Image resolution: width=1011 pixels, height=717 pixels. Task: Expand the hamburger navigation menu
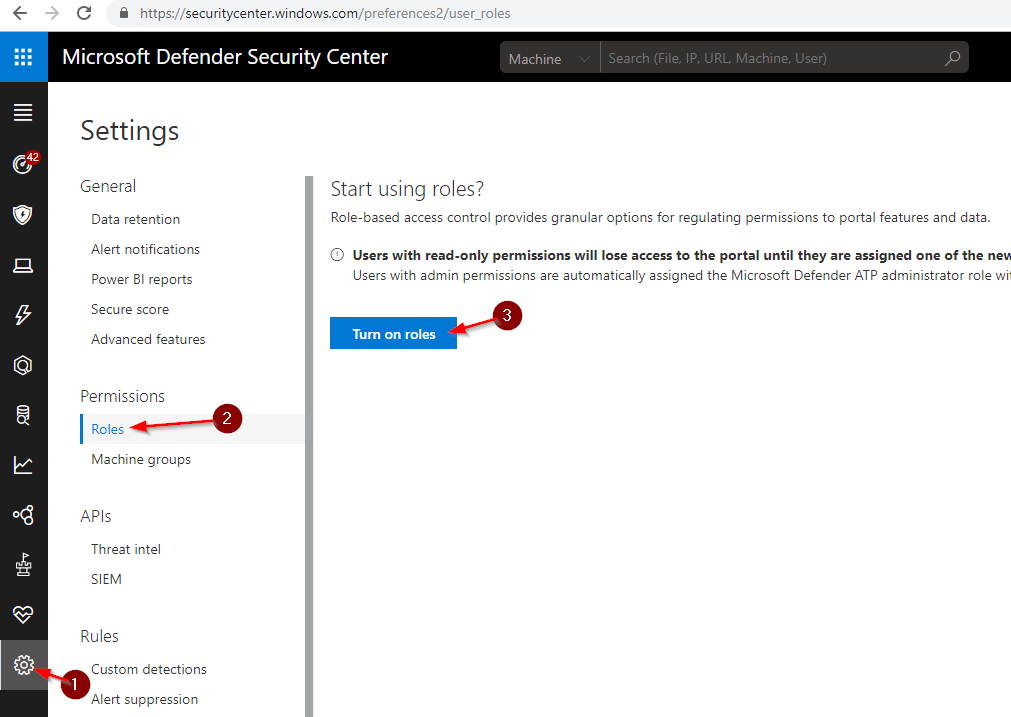pos(23,113)
